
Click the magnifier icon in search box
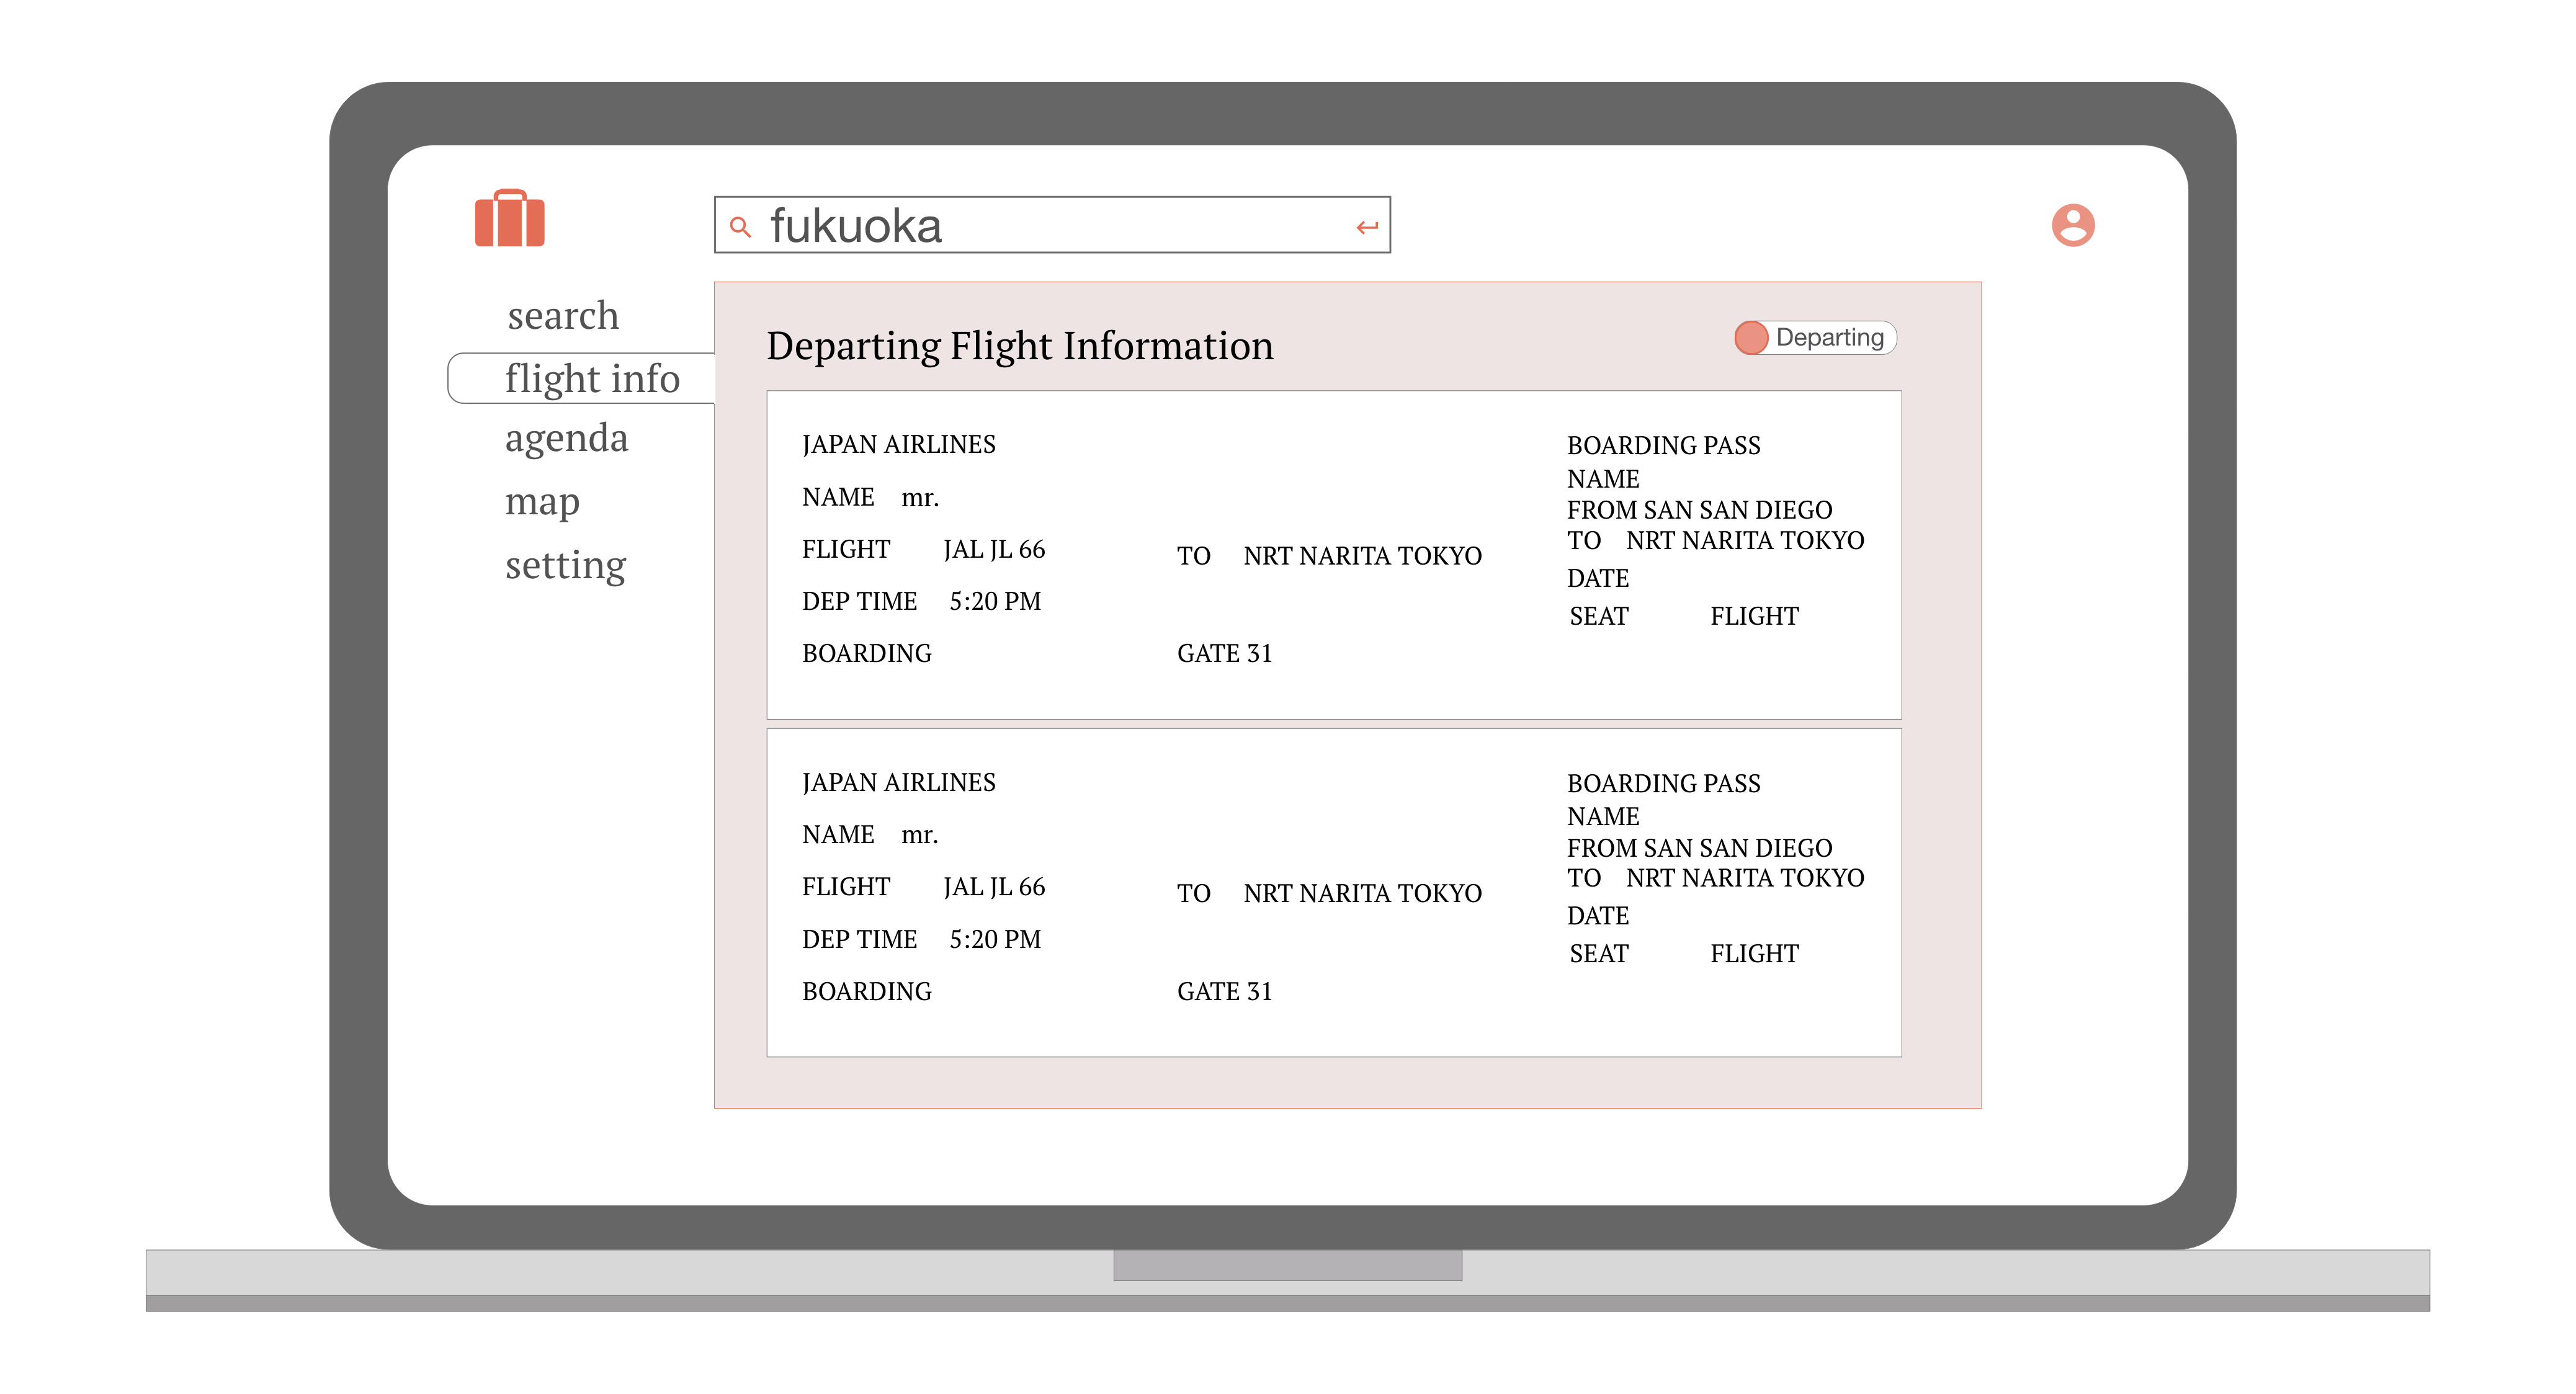click(x=740, y=227)
